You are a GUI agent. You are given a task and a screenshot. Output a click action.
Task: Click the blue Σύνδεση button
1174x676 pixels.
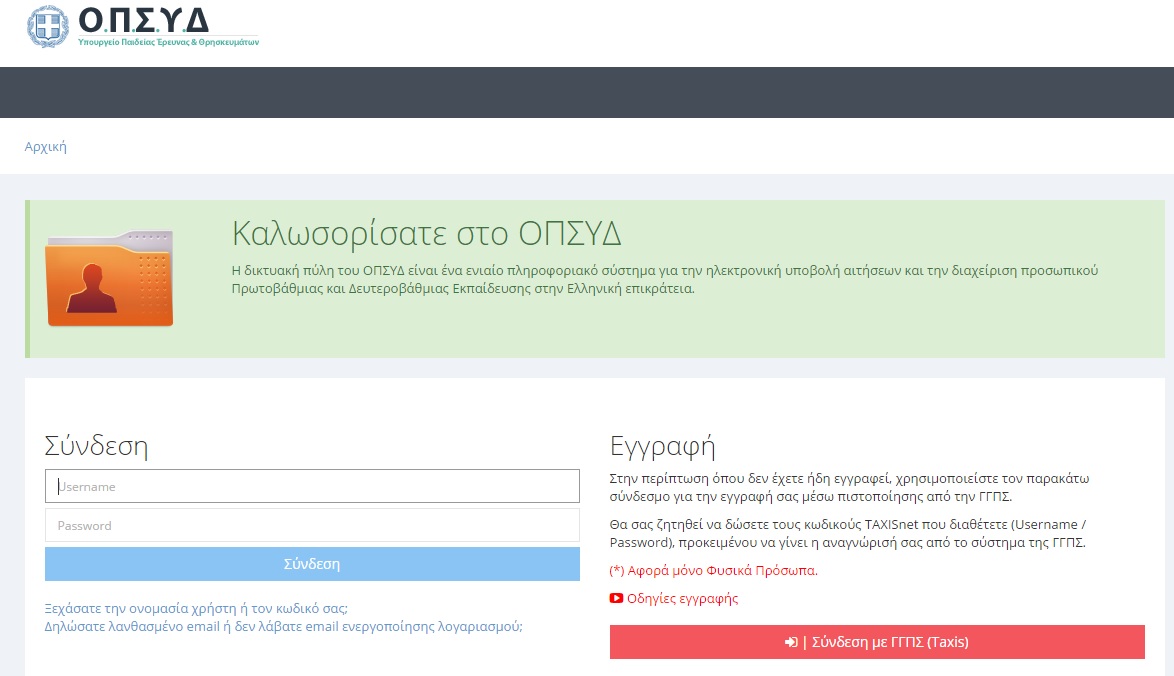click(x=312, y=564)
